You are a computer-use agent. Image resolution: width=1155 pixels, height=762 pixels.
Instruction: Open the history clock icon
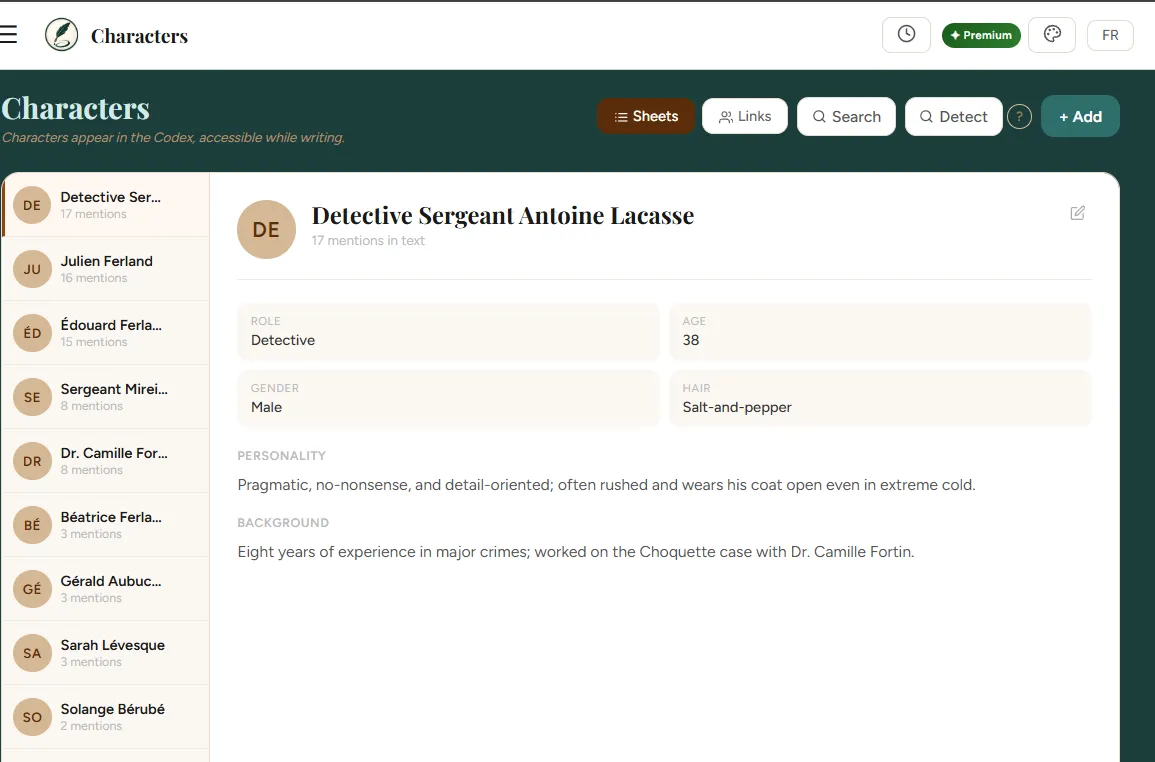pyautogui.click(x=906, y=35)
